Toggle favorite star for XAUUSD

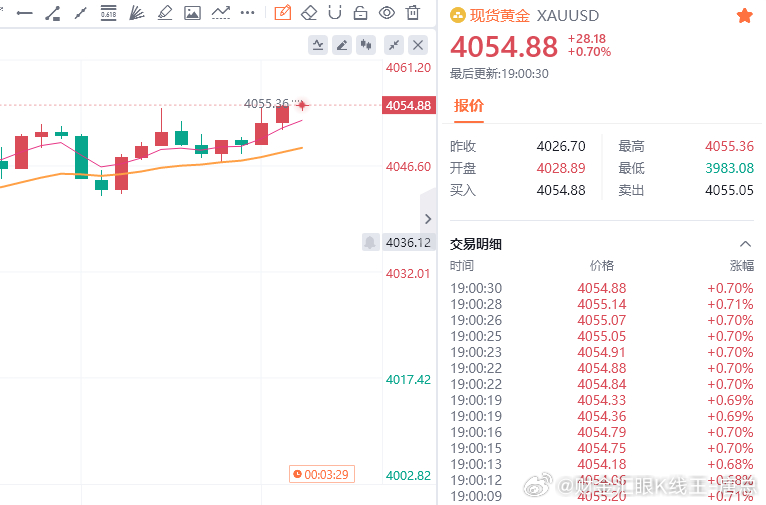click(x=745, y=16)
